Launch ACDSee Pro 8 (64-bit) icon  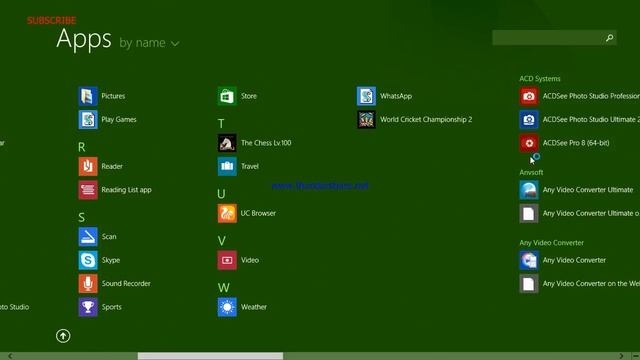529,143
